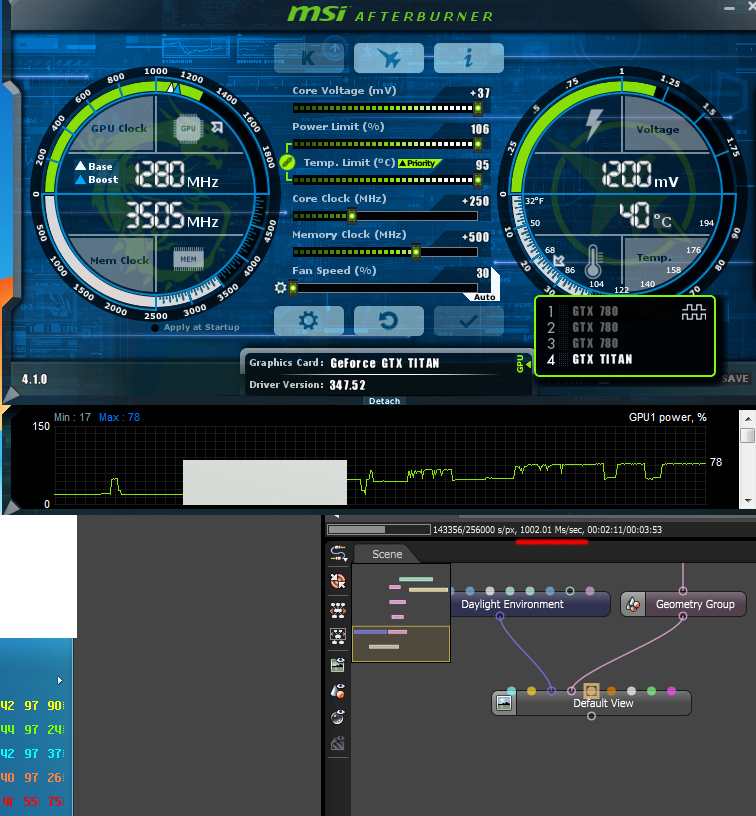Click the thermometer icon in the temperature gauge
756x816 pixels.
[x=593, y=262]
